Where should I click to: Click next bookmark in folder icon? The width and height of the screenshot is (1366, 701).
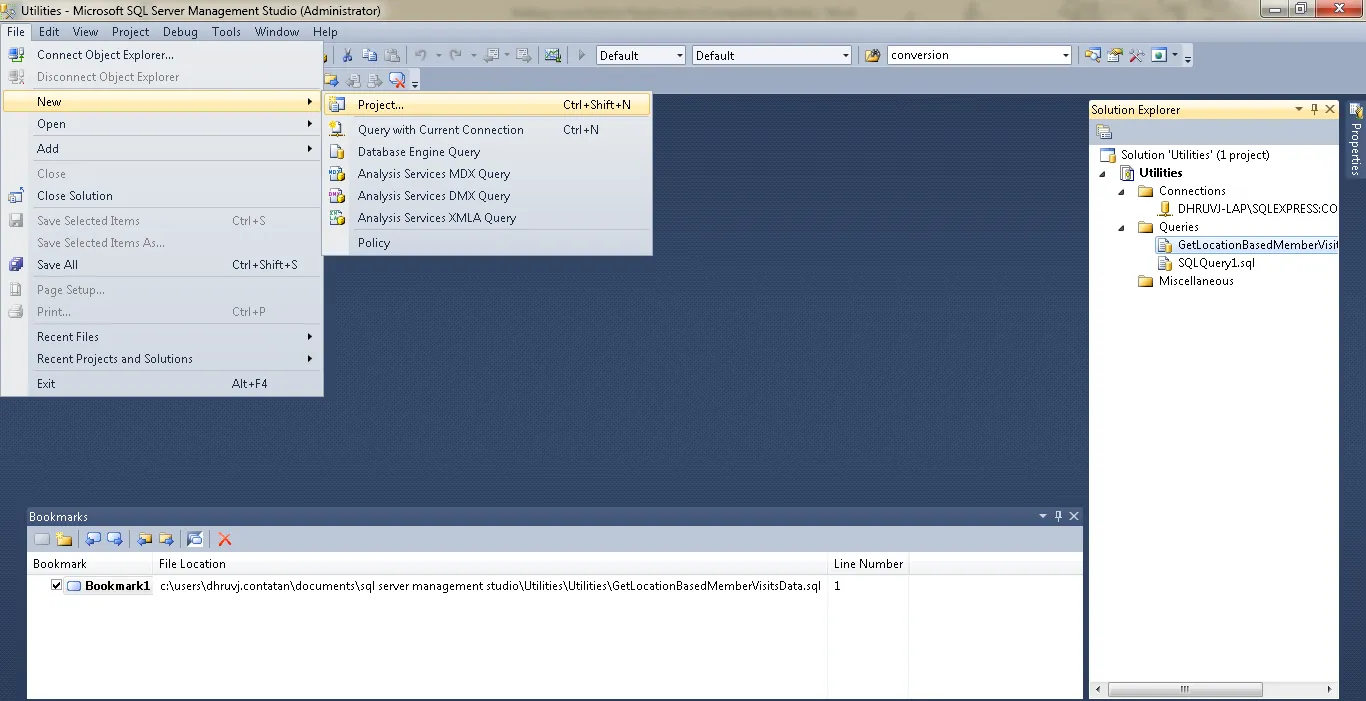(167, 539)
